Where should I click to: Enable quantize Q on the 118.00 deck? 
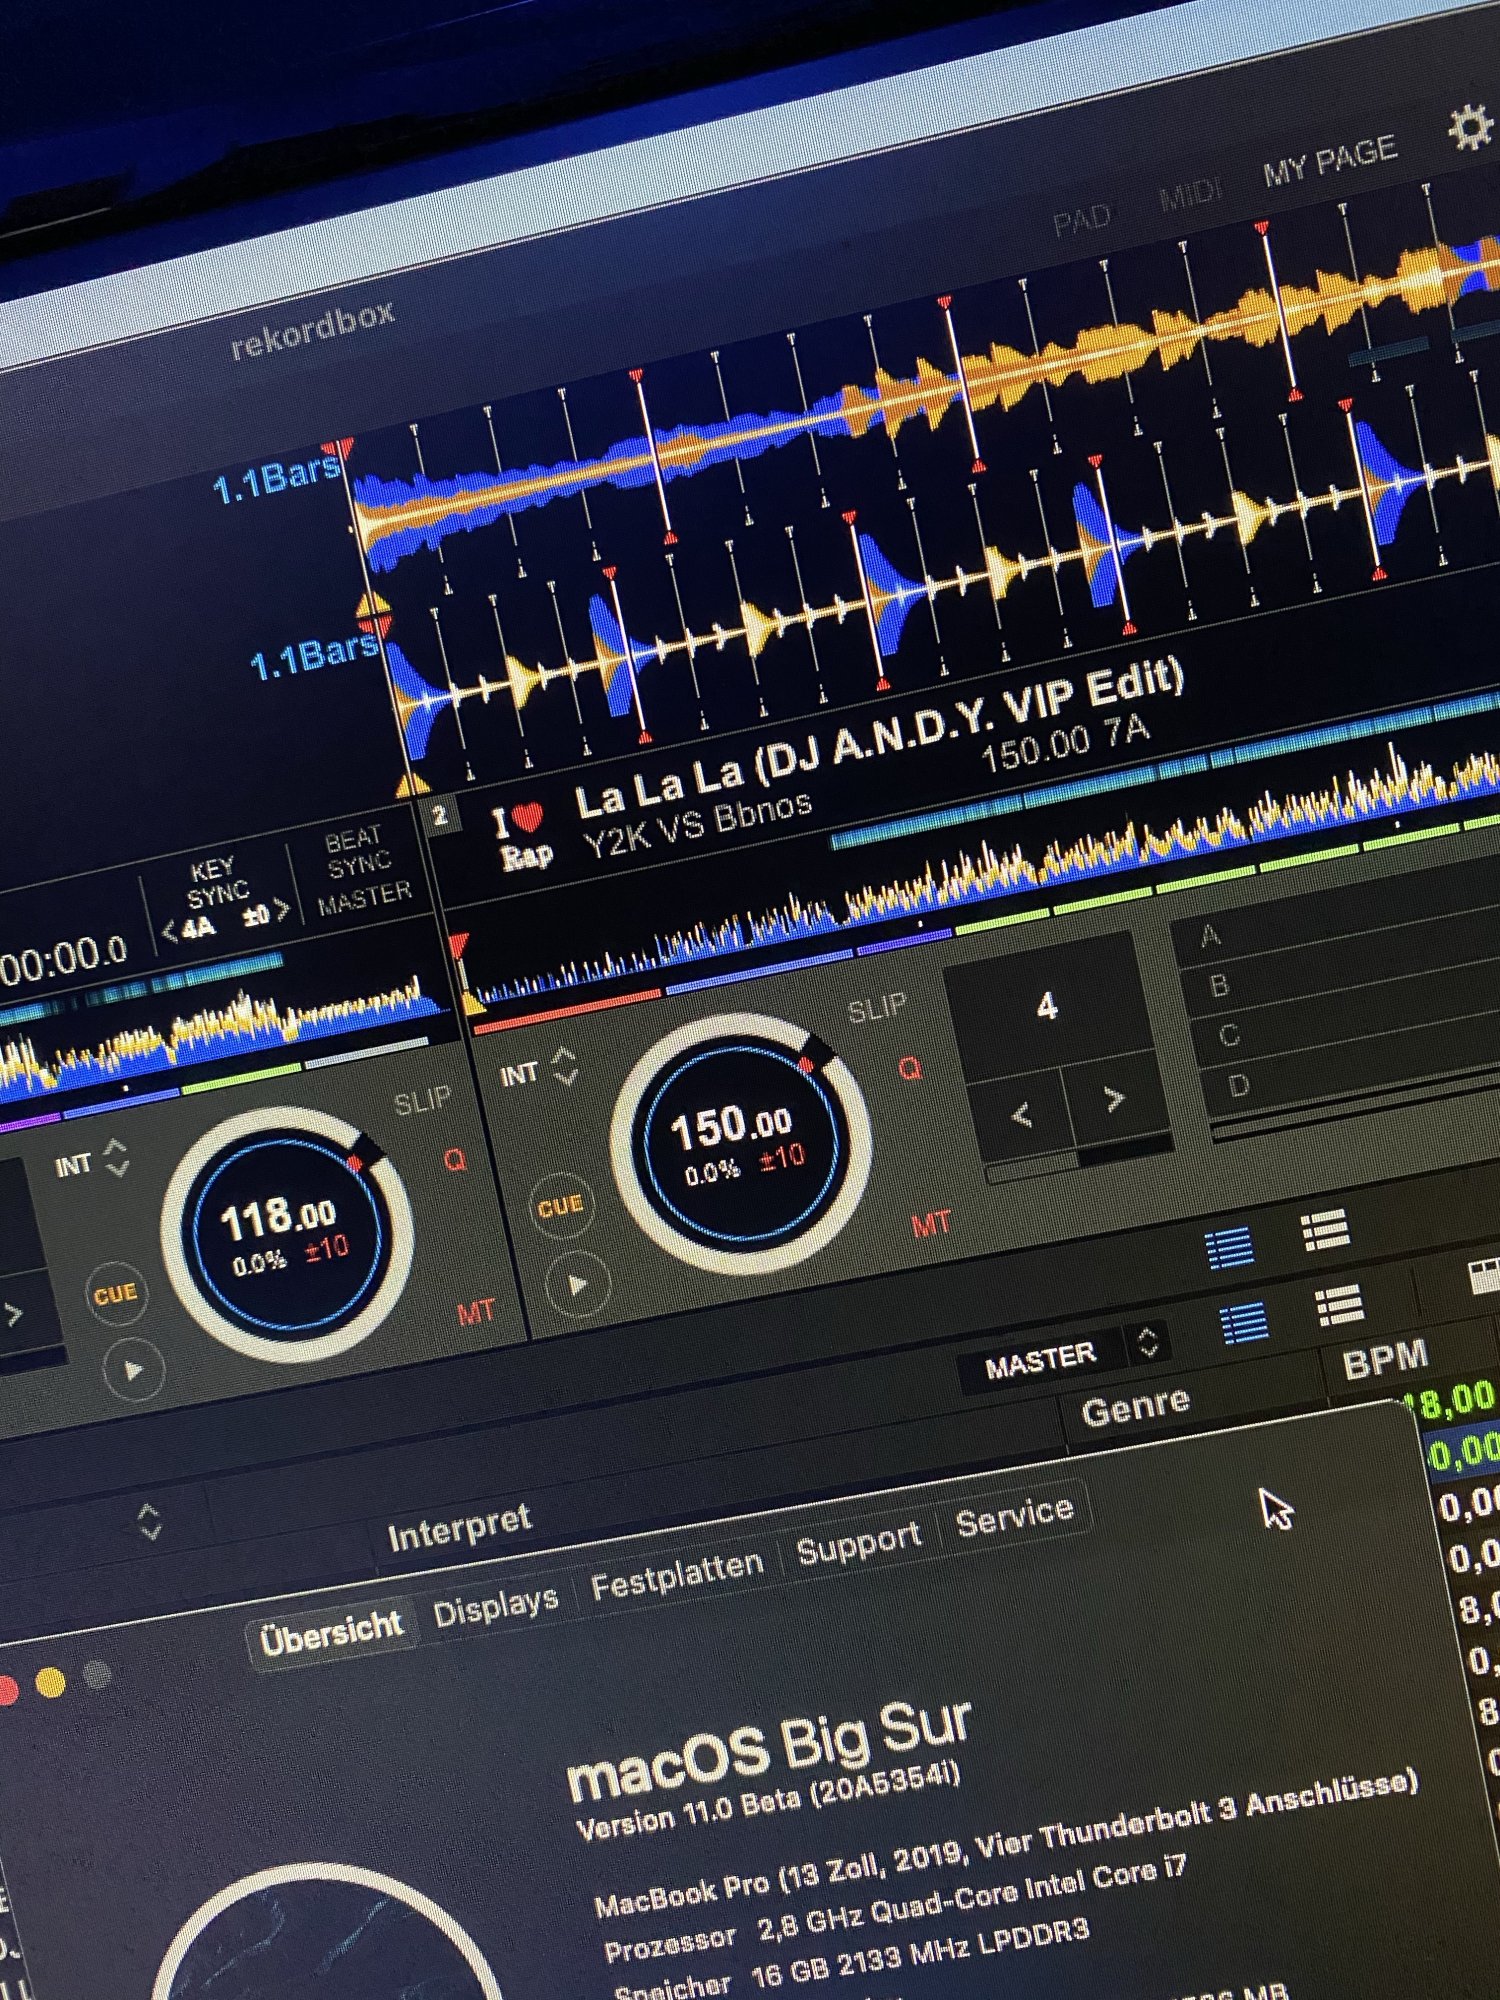(x=454, y=1160)
